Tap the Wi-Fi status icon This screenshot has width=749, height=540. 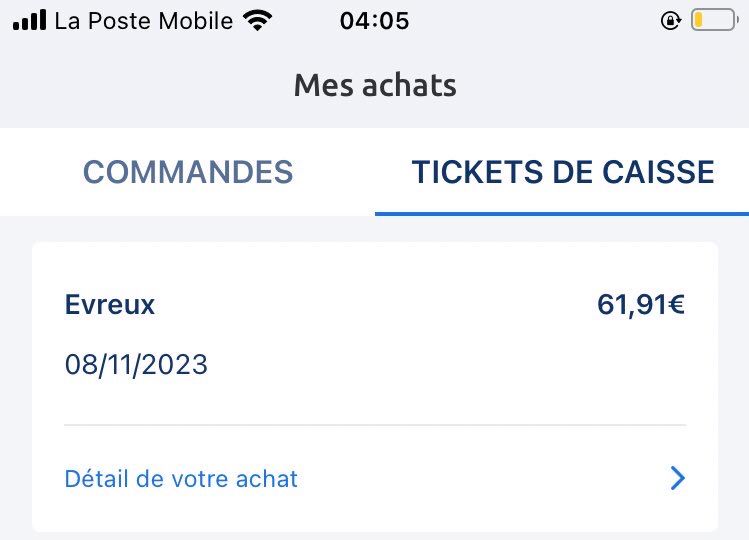[x=258, y=20]
